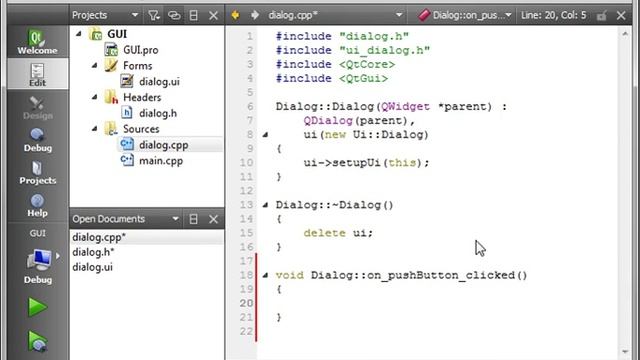Viewport: 640px width, 360px height.
Task: Click on ui->setupUi(this); code line
Action: pyautogui.click(x=366, y=162)
